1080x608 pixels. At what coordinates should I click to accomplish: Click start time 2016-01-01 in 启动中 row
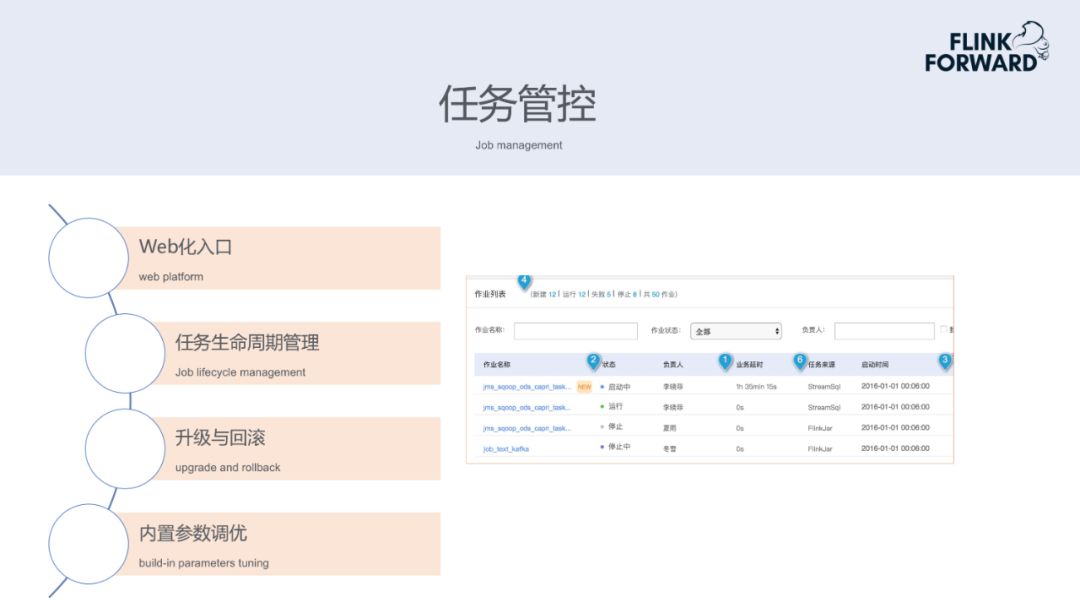[x=895, y=386]
